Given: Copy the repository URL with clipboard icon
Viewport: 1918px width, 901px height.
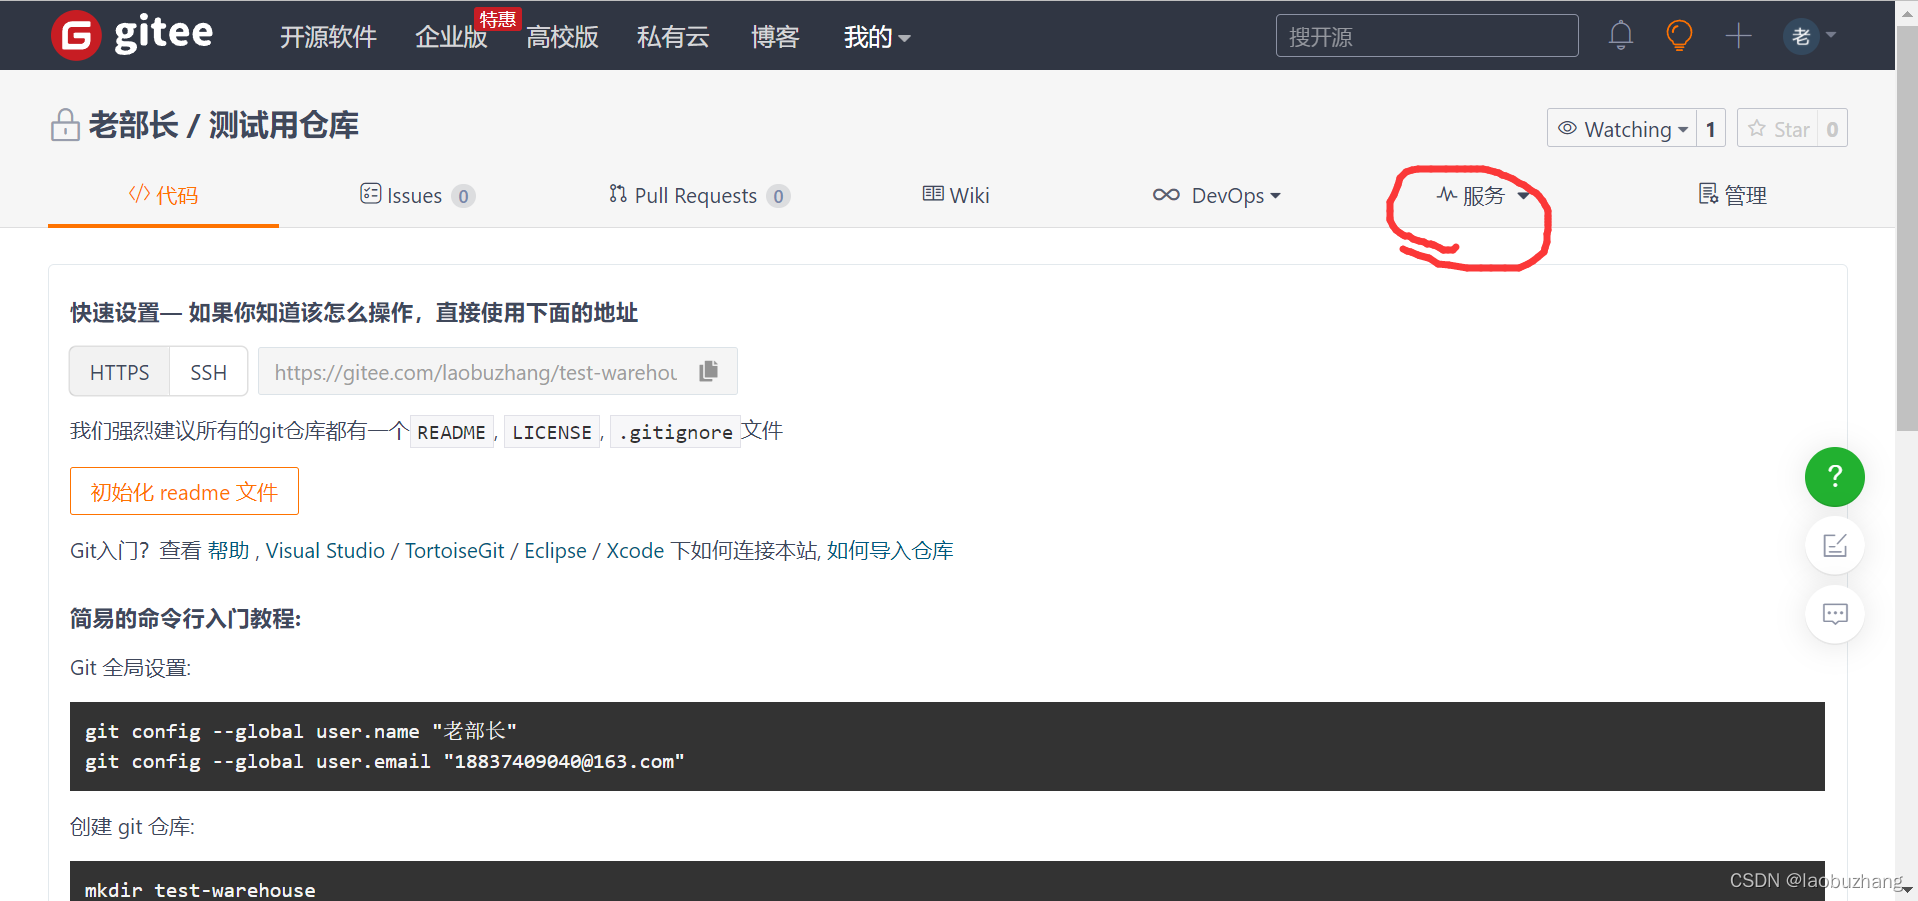Looking at the screenshot, I should point(708,371).
